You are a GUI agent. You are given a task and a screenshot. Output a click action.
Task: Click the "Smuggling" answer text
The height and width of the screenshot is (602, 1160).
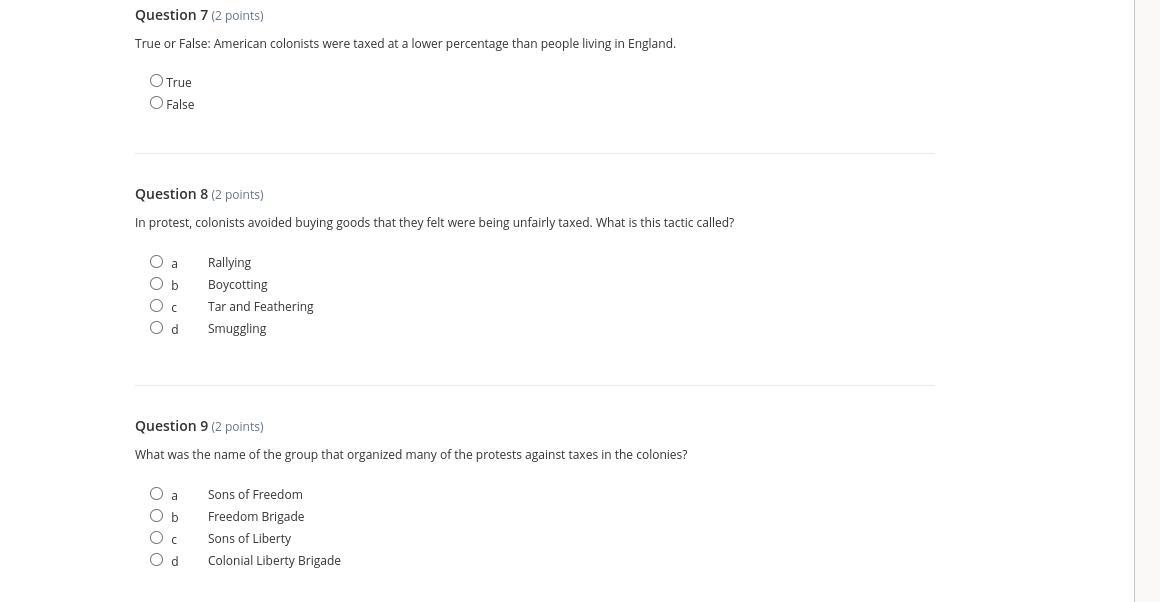pos(237,329)
